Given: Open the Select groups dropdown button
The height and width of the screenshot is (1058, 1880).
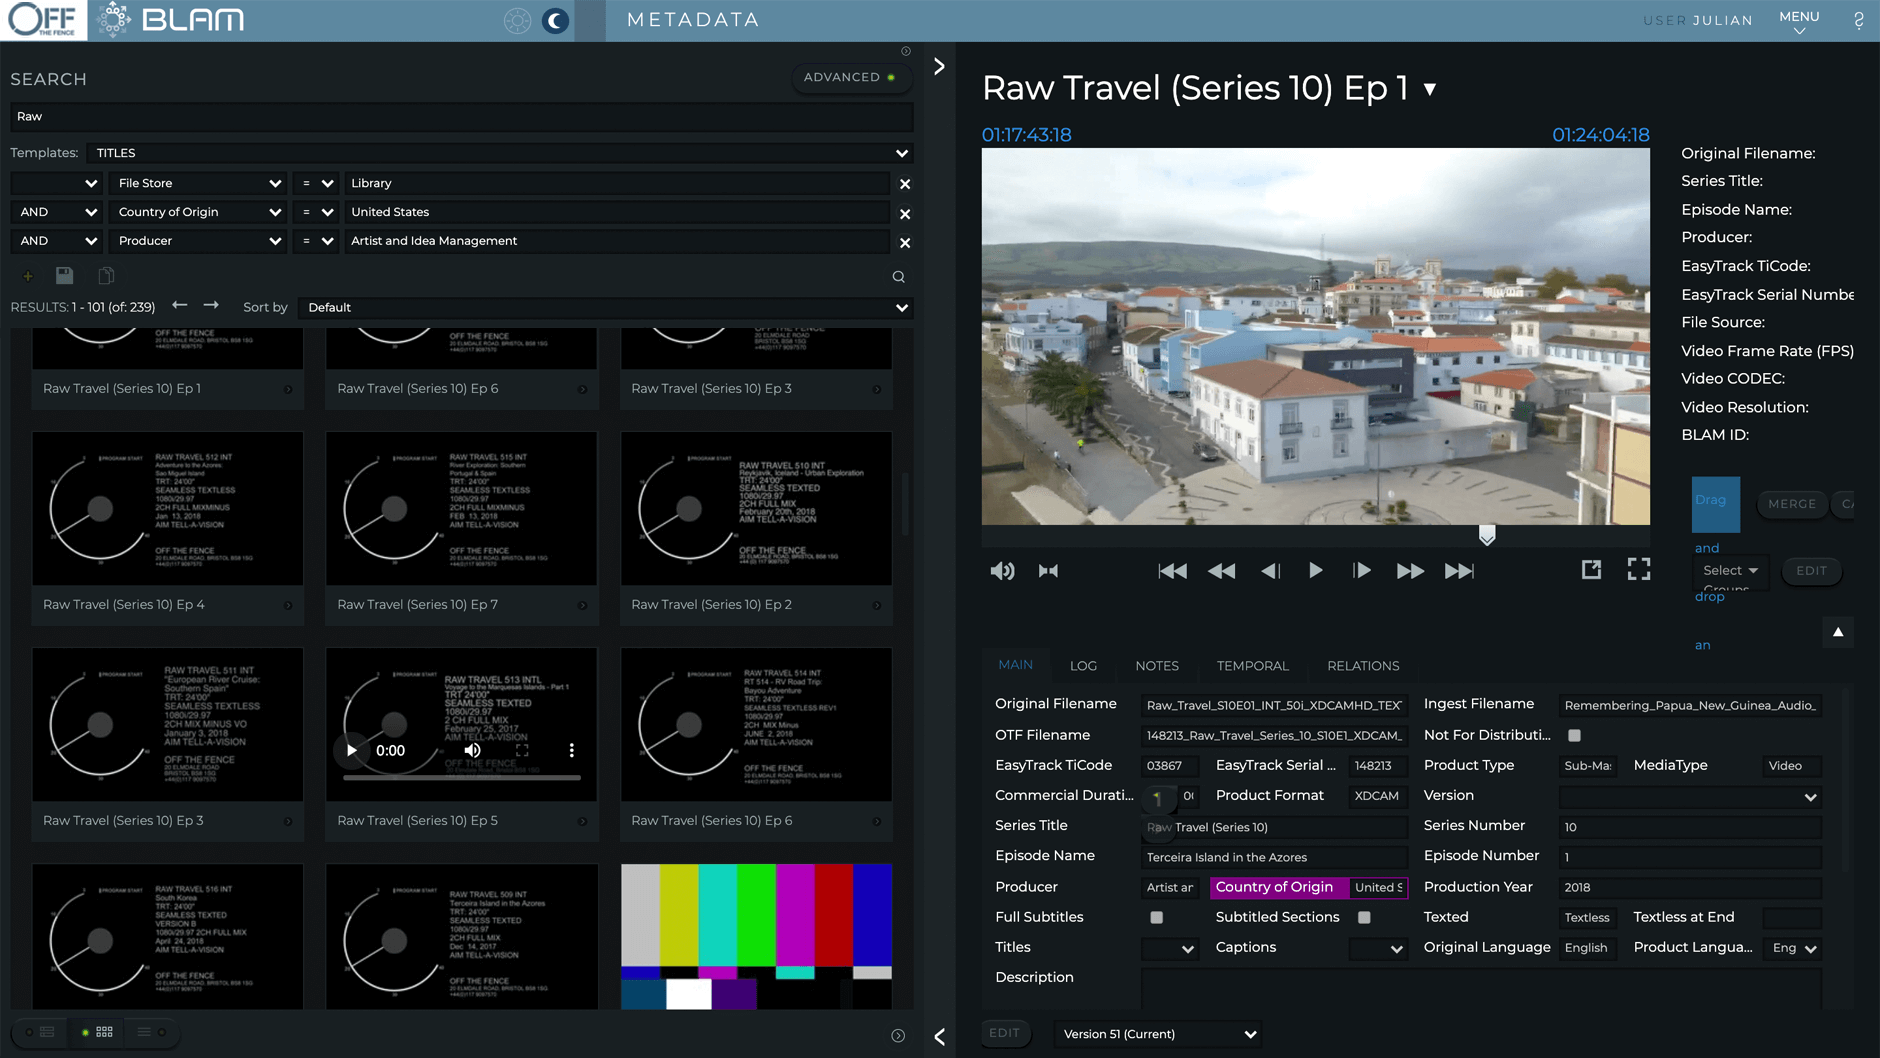Looking at the screenshot, I should (1730, 571).
